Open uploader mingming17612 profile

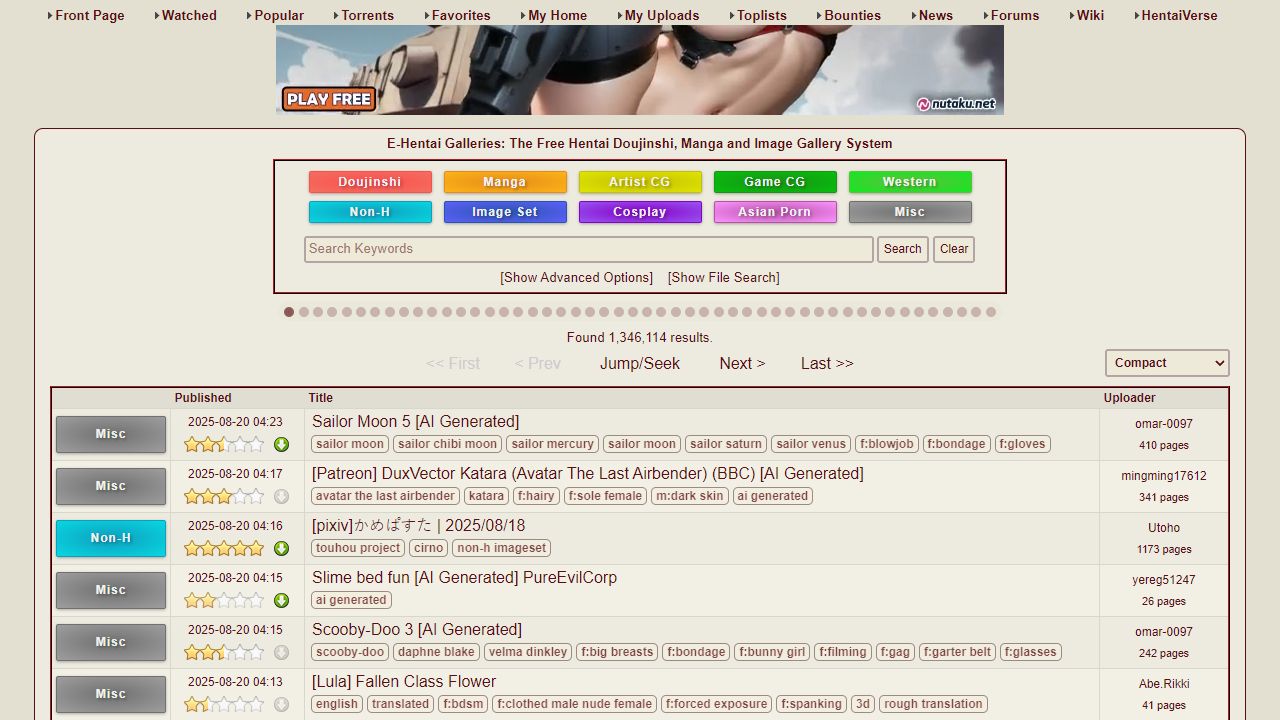tap(1164, 476)
